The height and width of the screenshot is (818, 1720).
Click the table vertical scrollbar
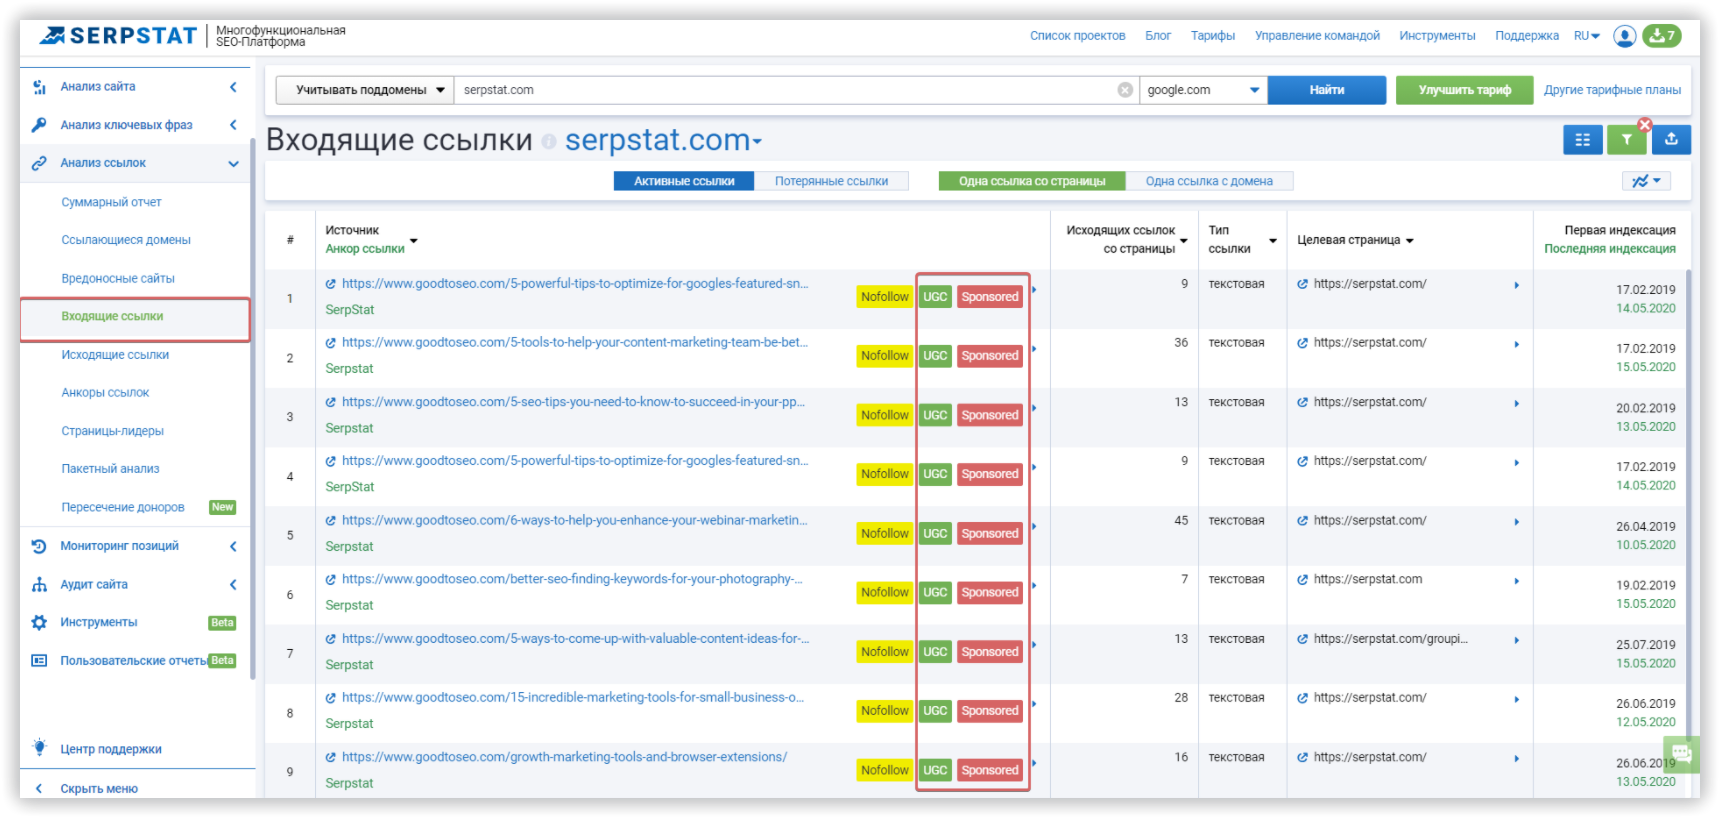click(x=1689, y=505)
